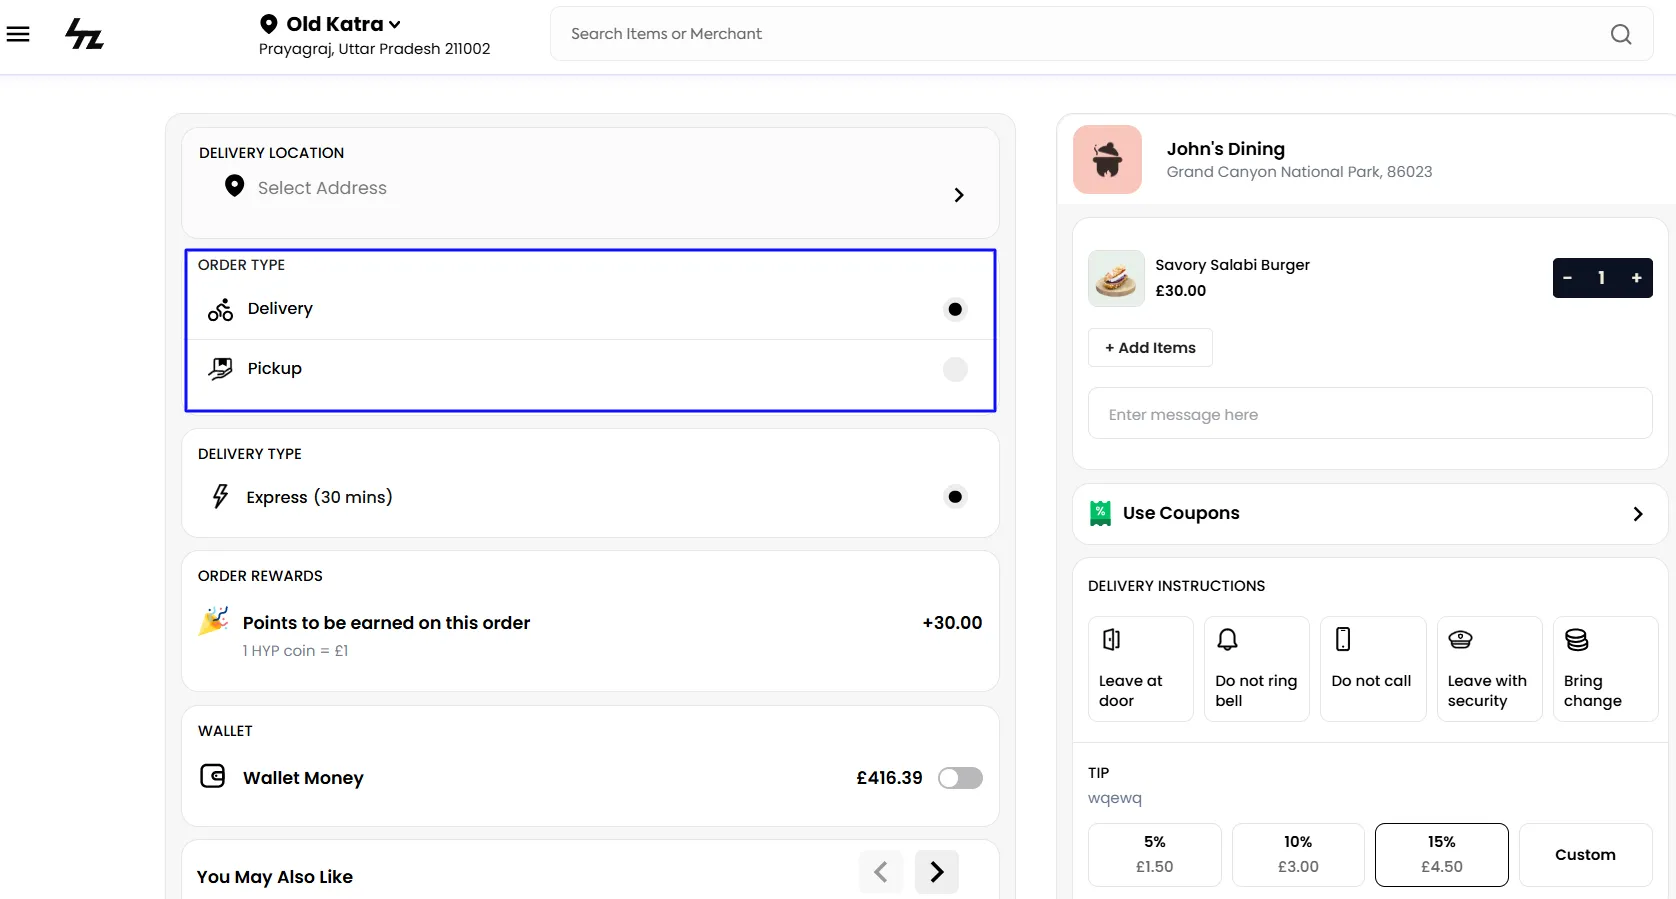Choose the 10% tip option
The height and width of the screenshot is (899, 1676).
(1298, 855)
